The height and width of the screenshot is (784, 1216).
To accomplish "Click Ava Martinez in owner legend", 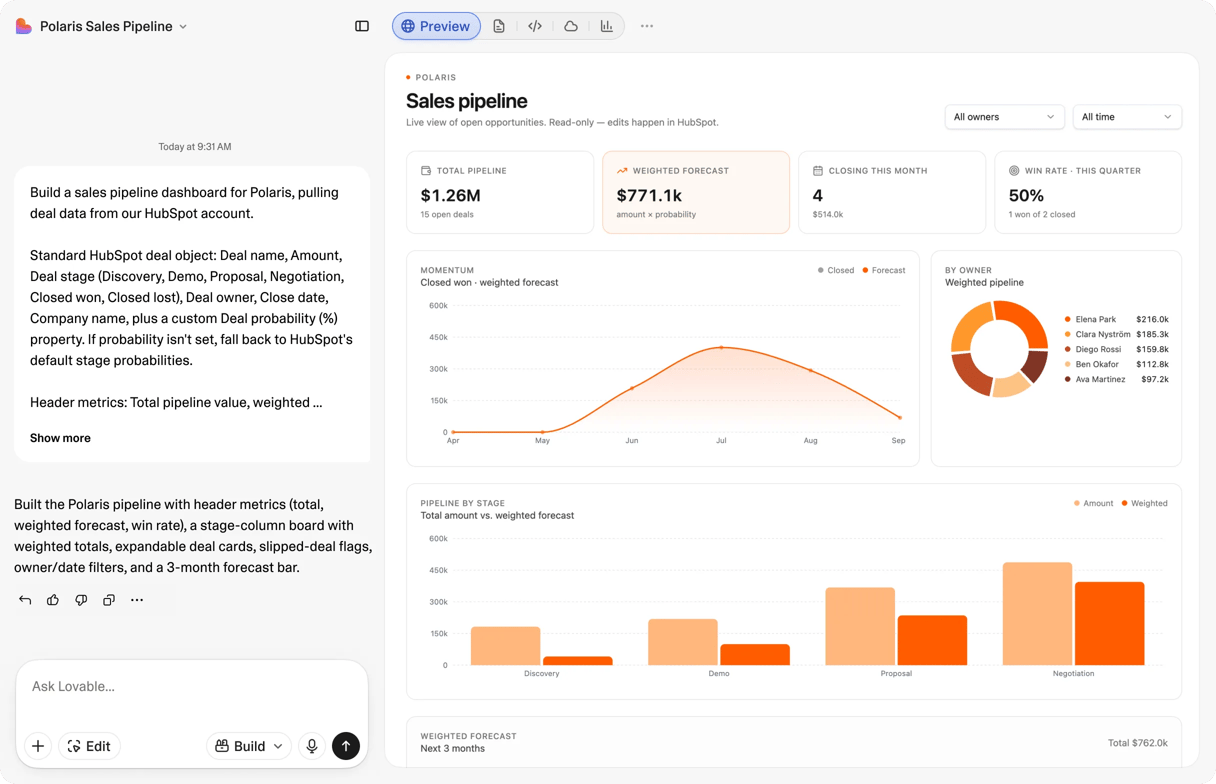I will pyautogui.click(x=1100, y=379).
